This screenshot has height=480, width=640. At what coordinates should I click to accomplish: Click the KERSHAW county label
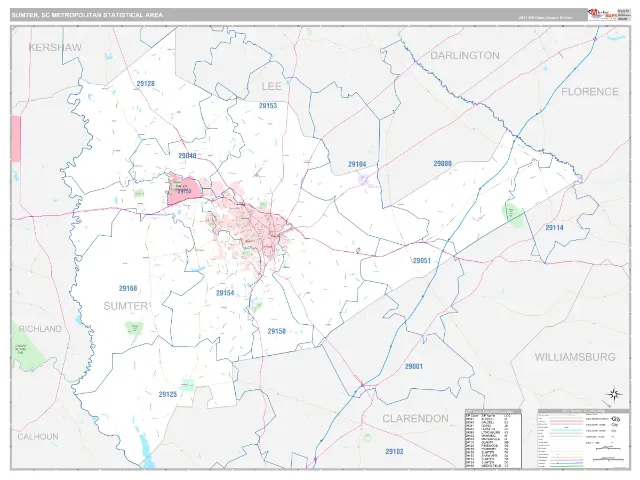point(55,47)
